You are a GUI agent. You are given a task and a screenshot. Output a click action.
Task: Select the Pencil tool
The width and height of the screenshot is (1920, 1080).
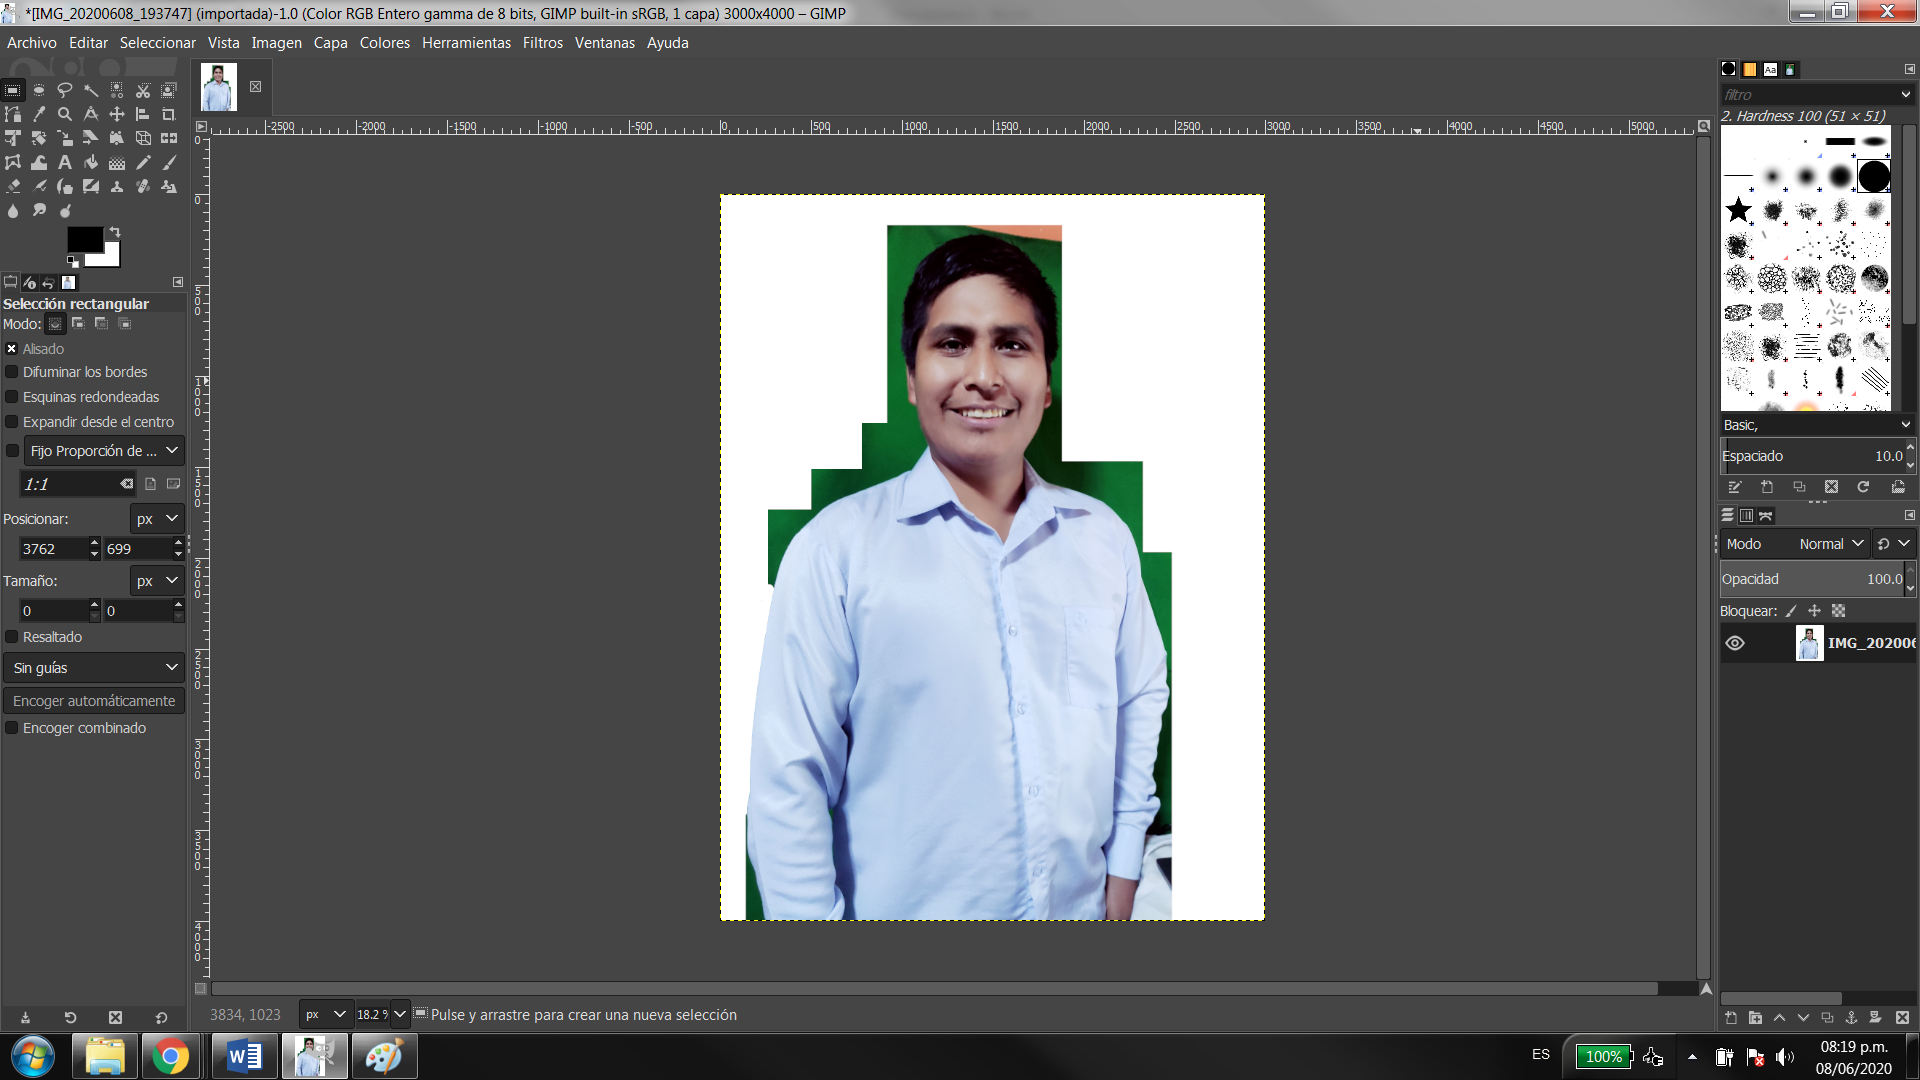coord(143,162)
